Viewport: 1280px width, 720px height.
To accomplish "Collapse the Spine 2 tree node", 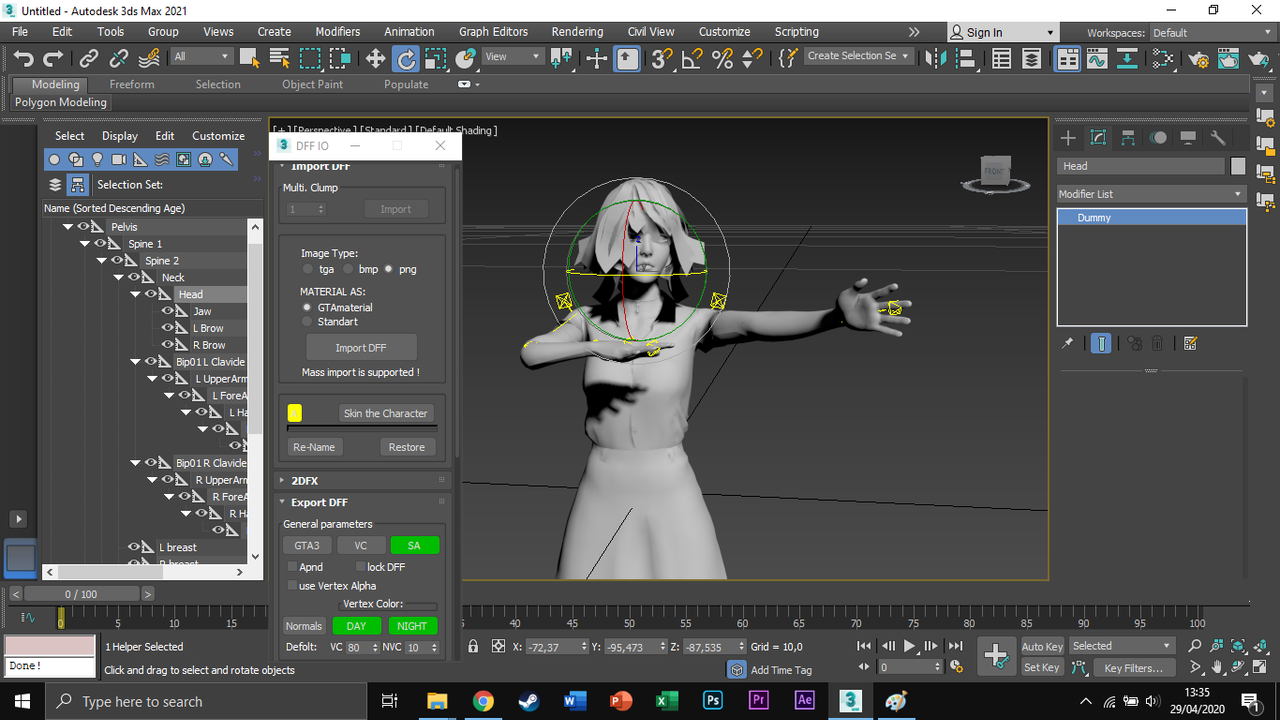I will click(102, 261).
